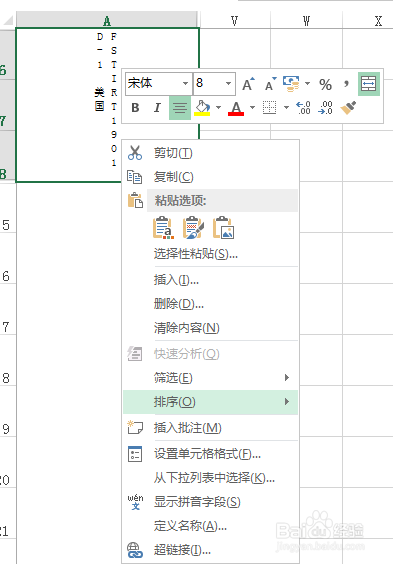Viewport: 393px width, 564px height.
Task: Click the phonetic wén icon
Action: click(x=135, y=502)
